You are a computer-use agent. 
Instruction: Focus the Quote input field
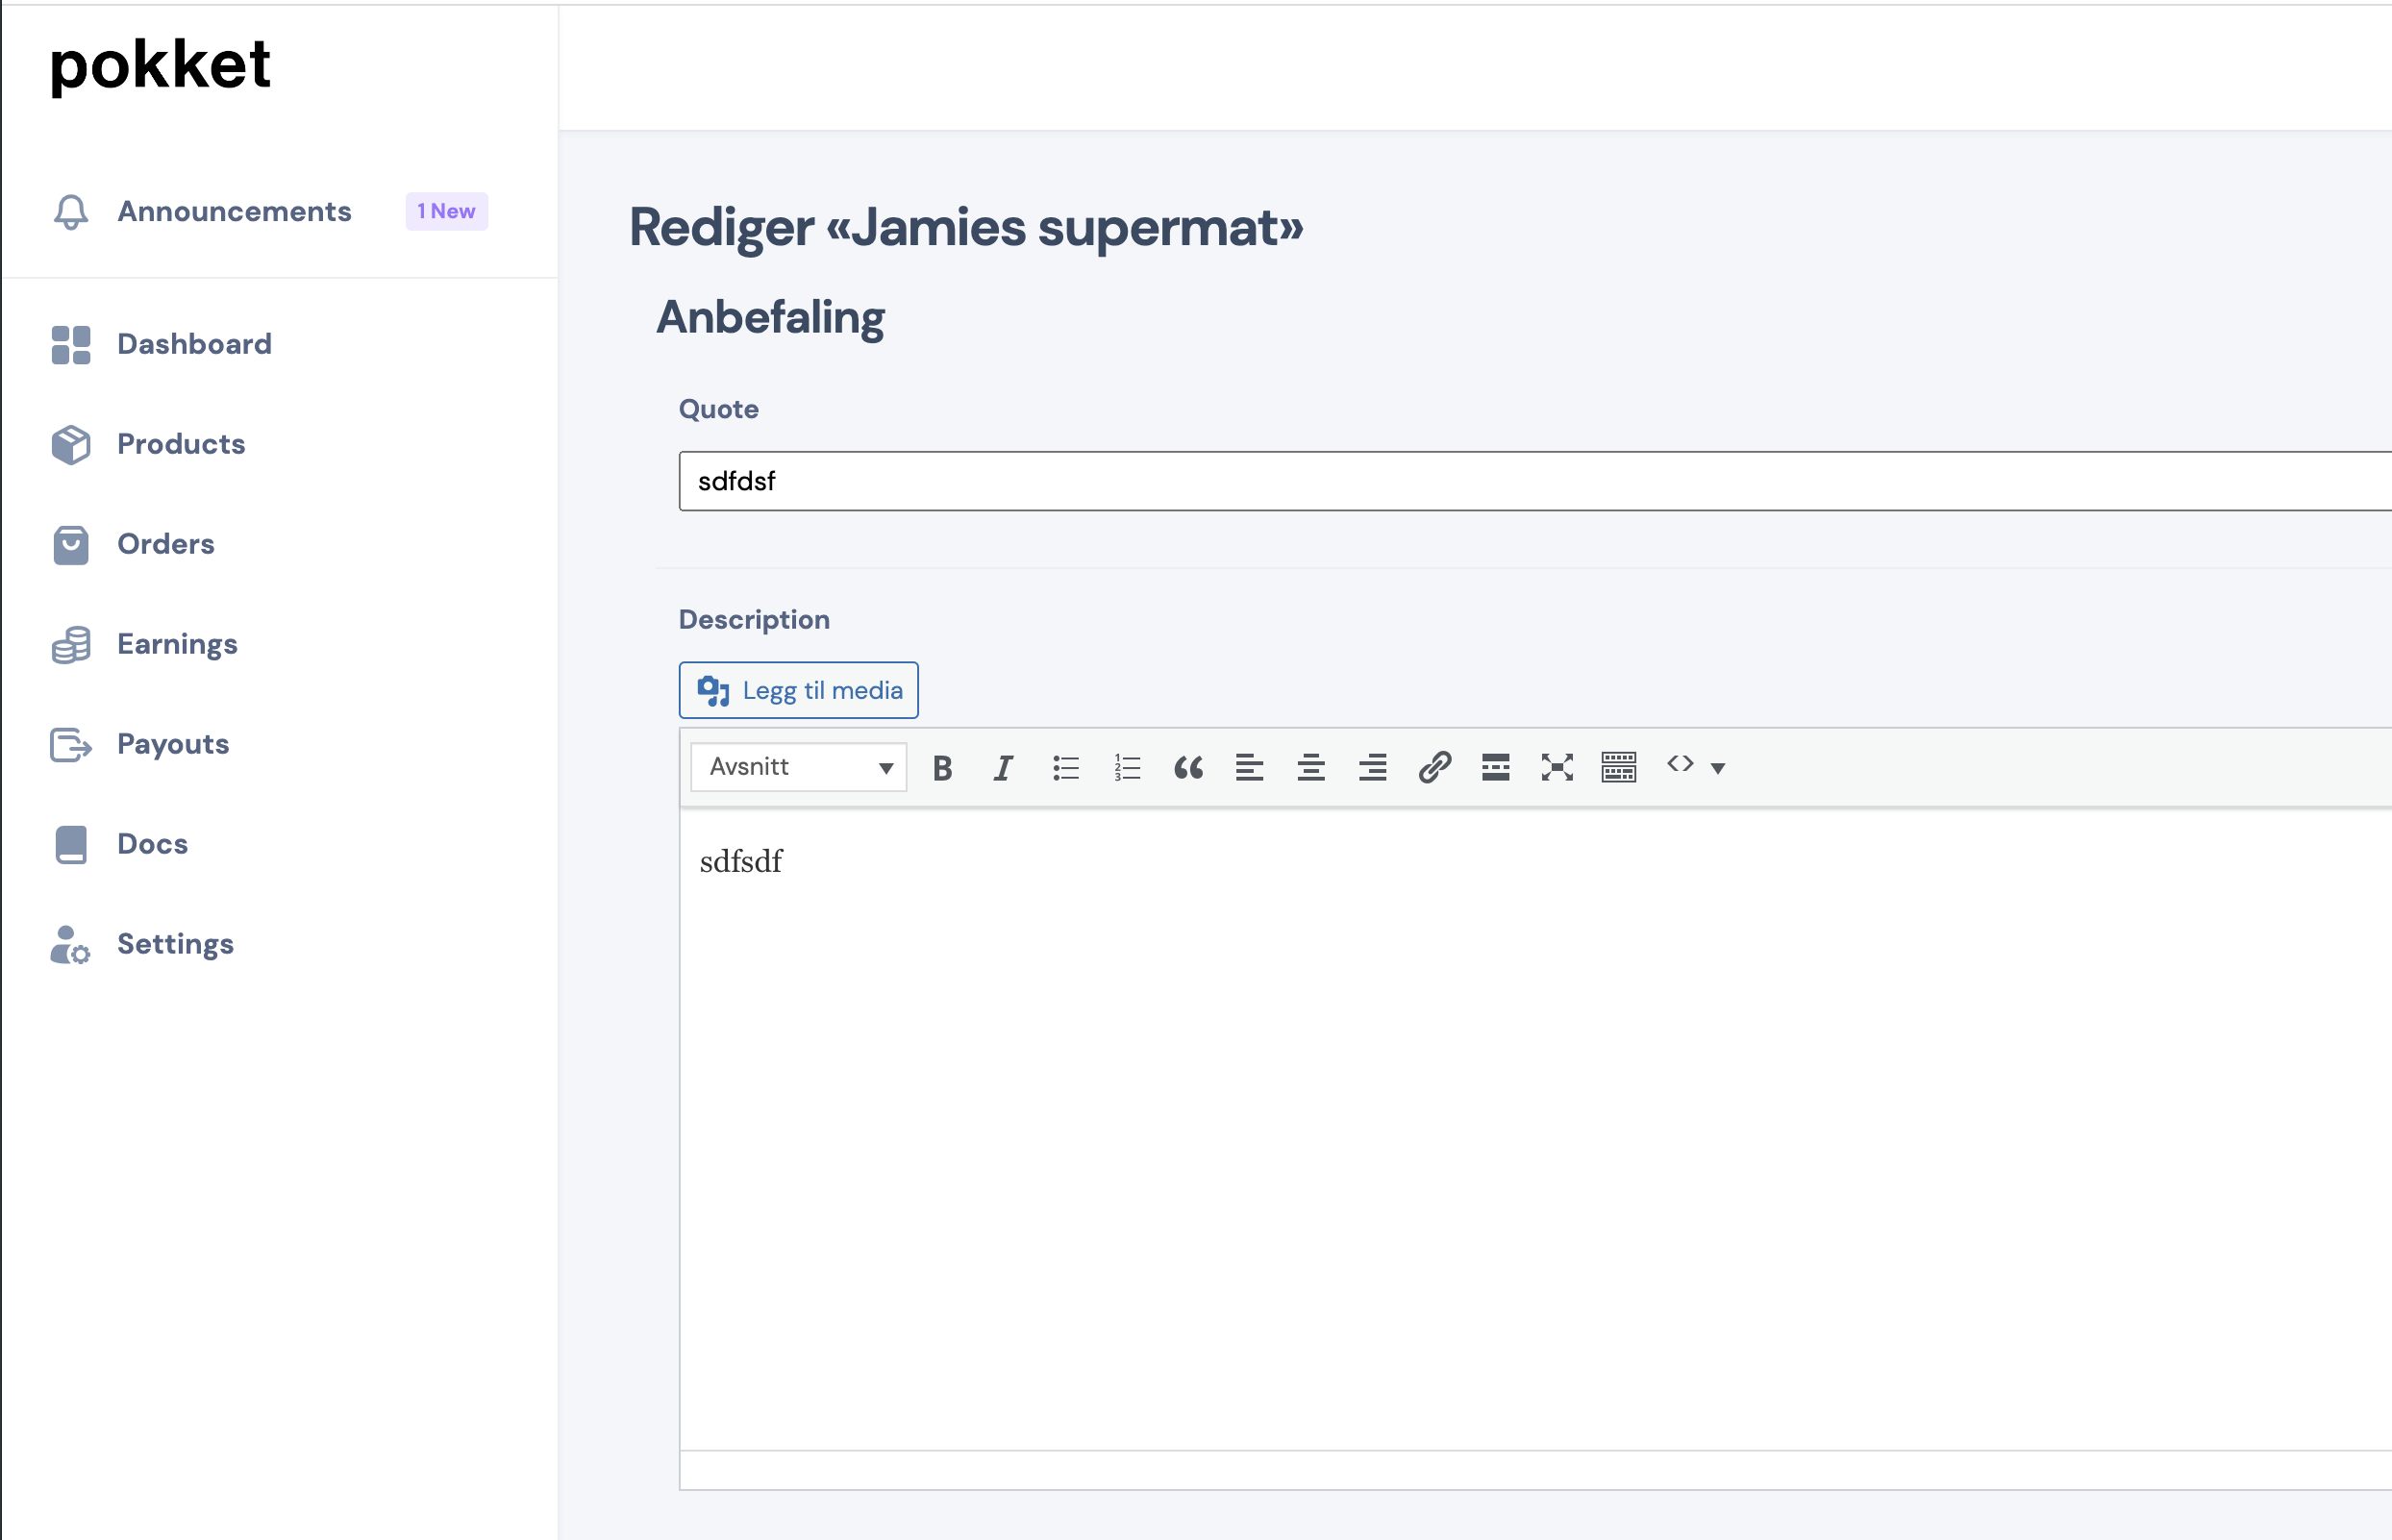pos(1535,481)
